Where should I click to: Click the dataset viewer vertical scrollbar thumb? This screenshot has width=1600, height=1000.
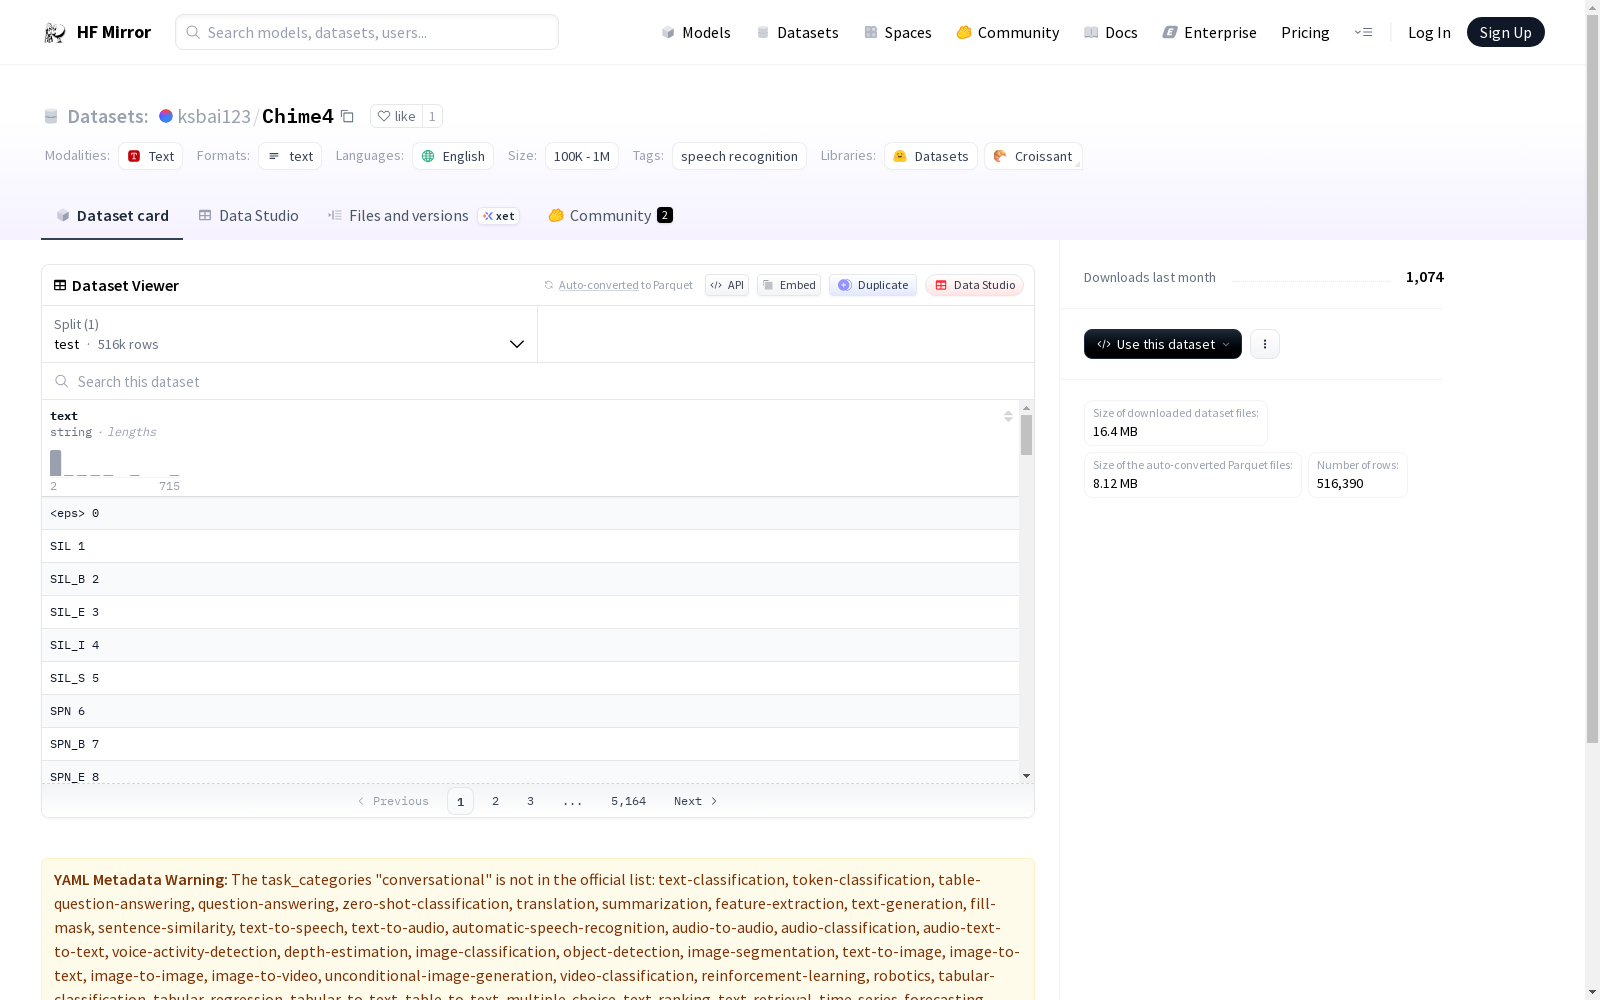pos(1026,435)
